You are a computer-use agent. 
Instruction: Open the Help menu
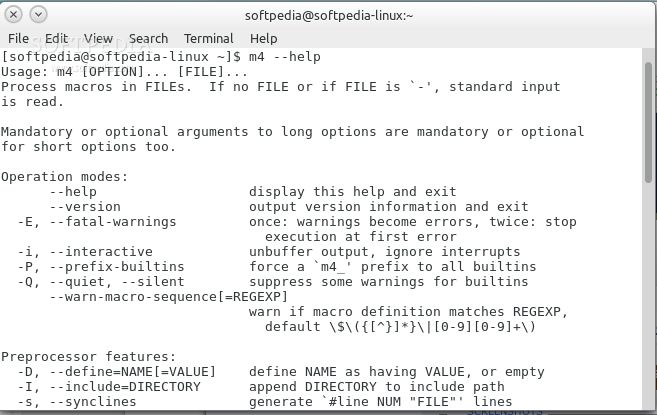point(264,39)
